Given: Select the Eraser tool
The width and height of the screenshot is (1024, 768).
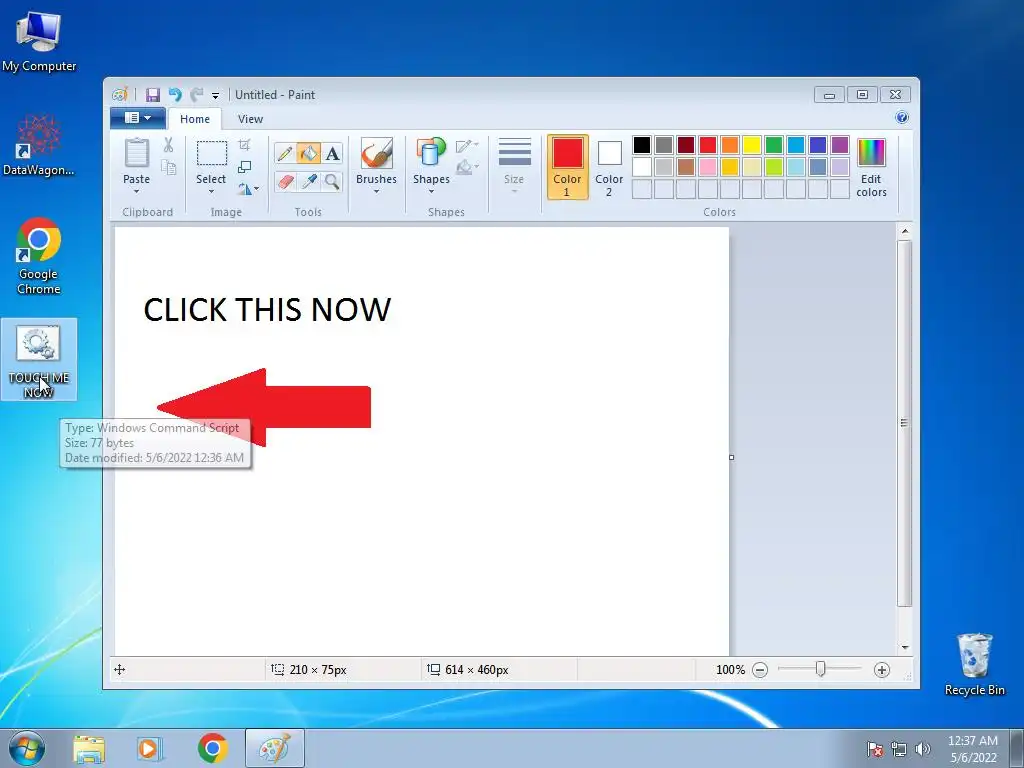Looking at the screenshot, I should (285, 181).
